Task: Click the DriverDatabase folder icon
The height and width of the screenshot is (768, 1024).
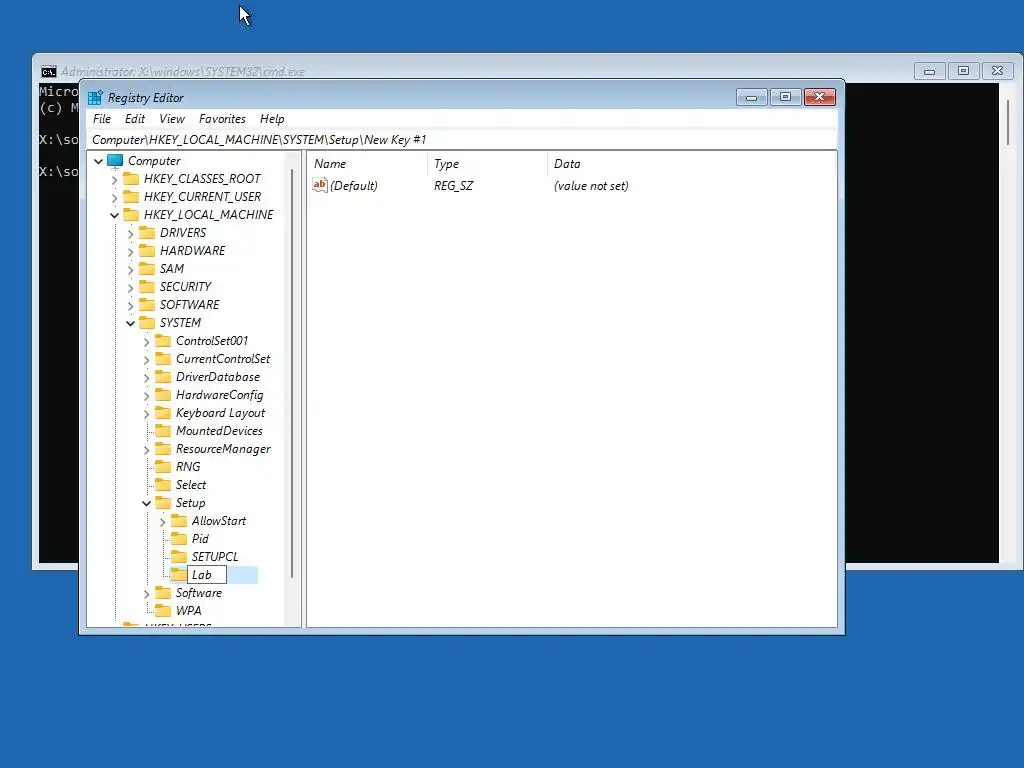Action: click(163, 377)
